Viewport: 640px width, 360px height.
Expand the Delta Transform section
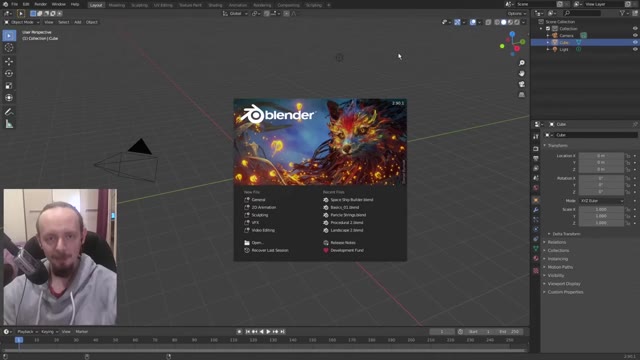coord(566,234)
